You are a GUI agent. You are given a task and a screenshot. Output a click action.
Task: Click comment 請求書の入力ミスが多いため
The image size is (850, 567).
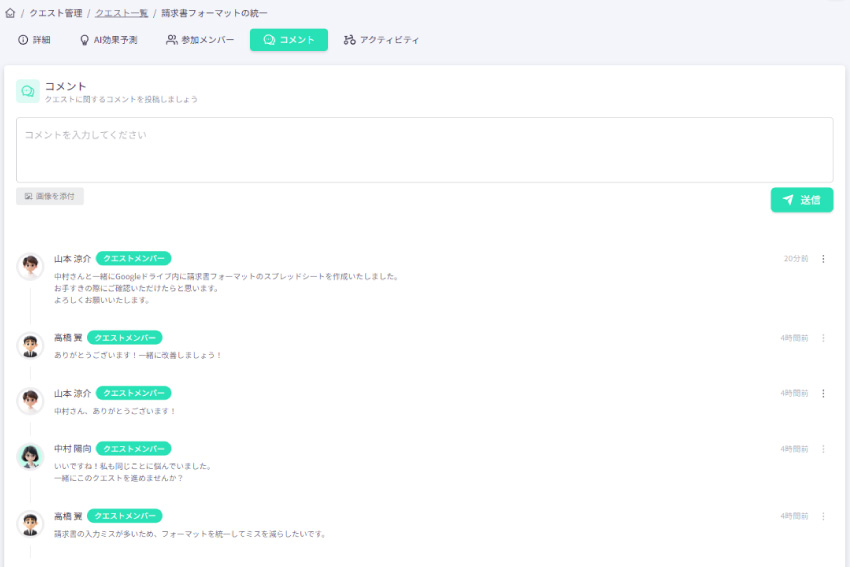click(190, 534)
